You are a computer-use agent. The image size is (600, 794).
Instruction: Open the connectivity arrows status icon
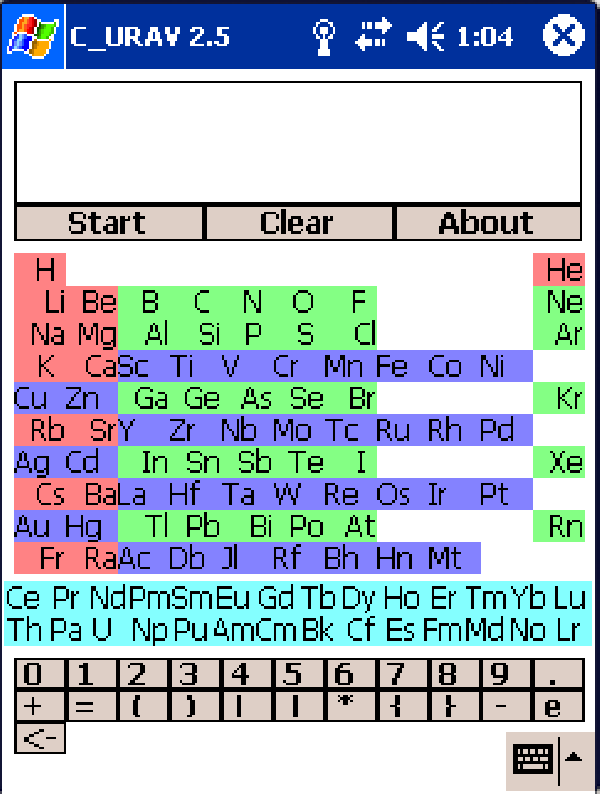(373, 35)
